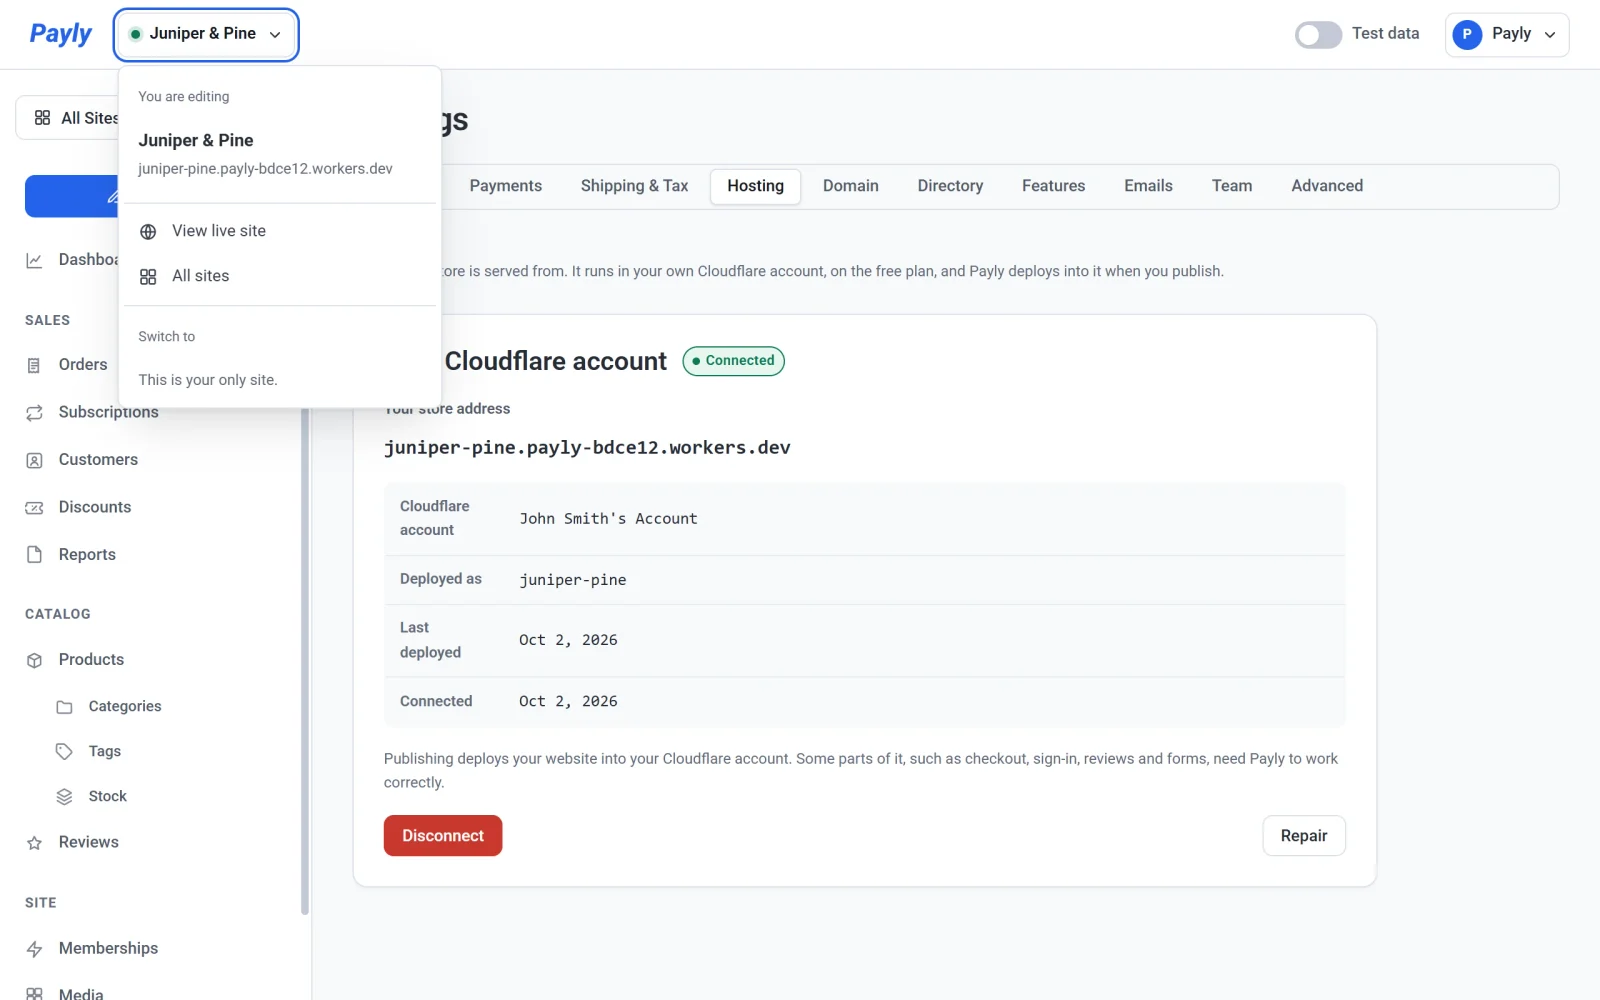Open Memberships in the sidebar
Image resolution: width=1600 pixels, height=1000 pixels.
(x=108, y=948)
